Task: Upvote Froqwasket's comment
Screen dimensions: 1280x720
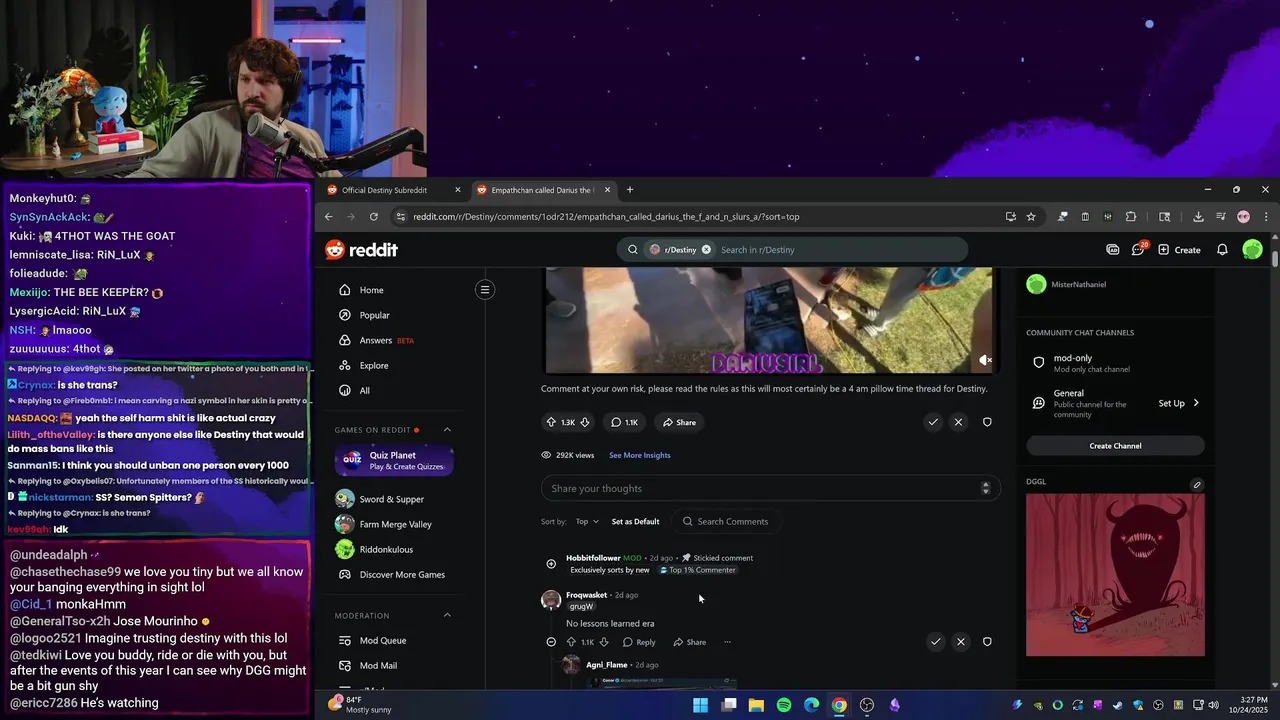Action: coord(571,642)
